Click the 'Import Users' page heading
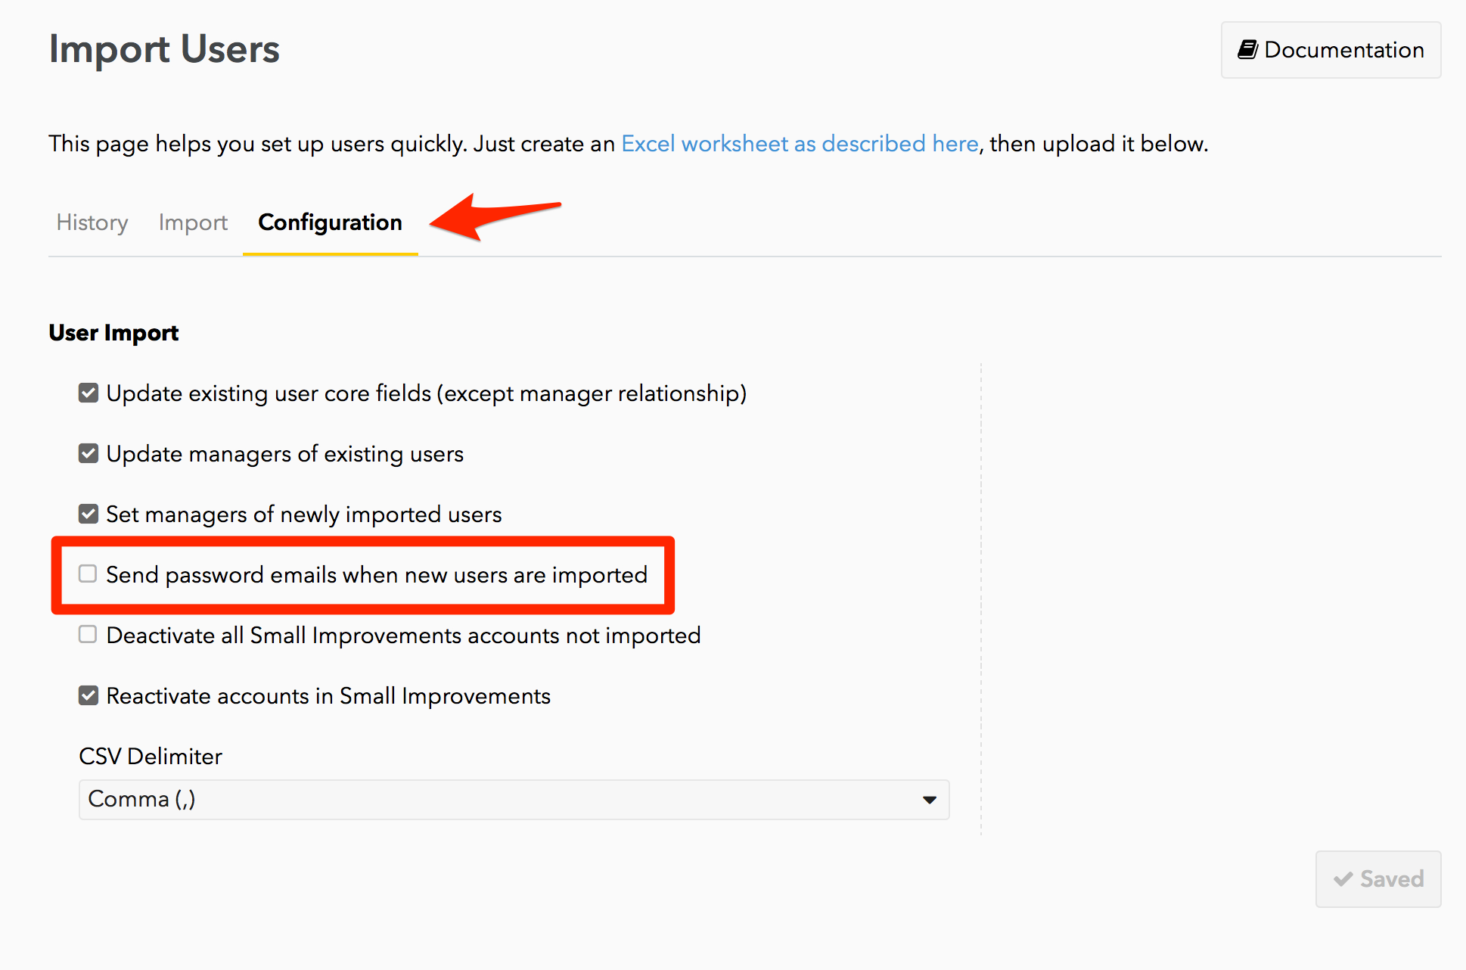Screen dimensions: 1466x970 tap(164, 50)
